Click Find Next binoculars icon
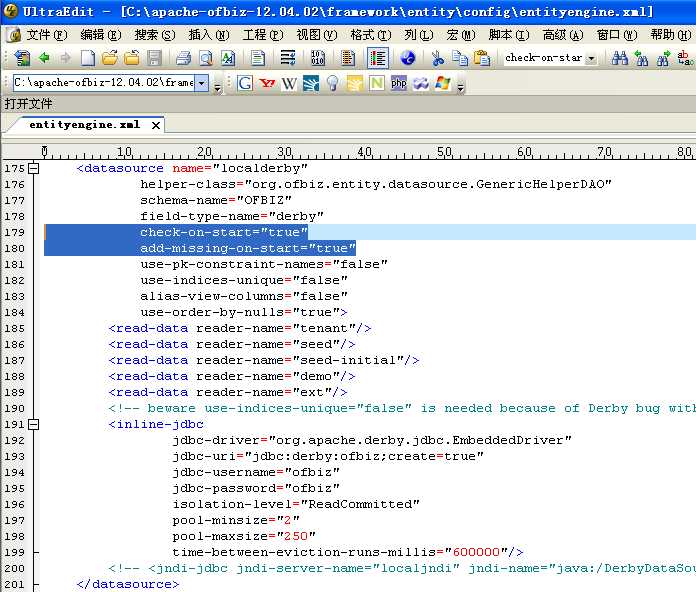Image resolution: width=696 pixels, height=592 pixels. [663, 58]
